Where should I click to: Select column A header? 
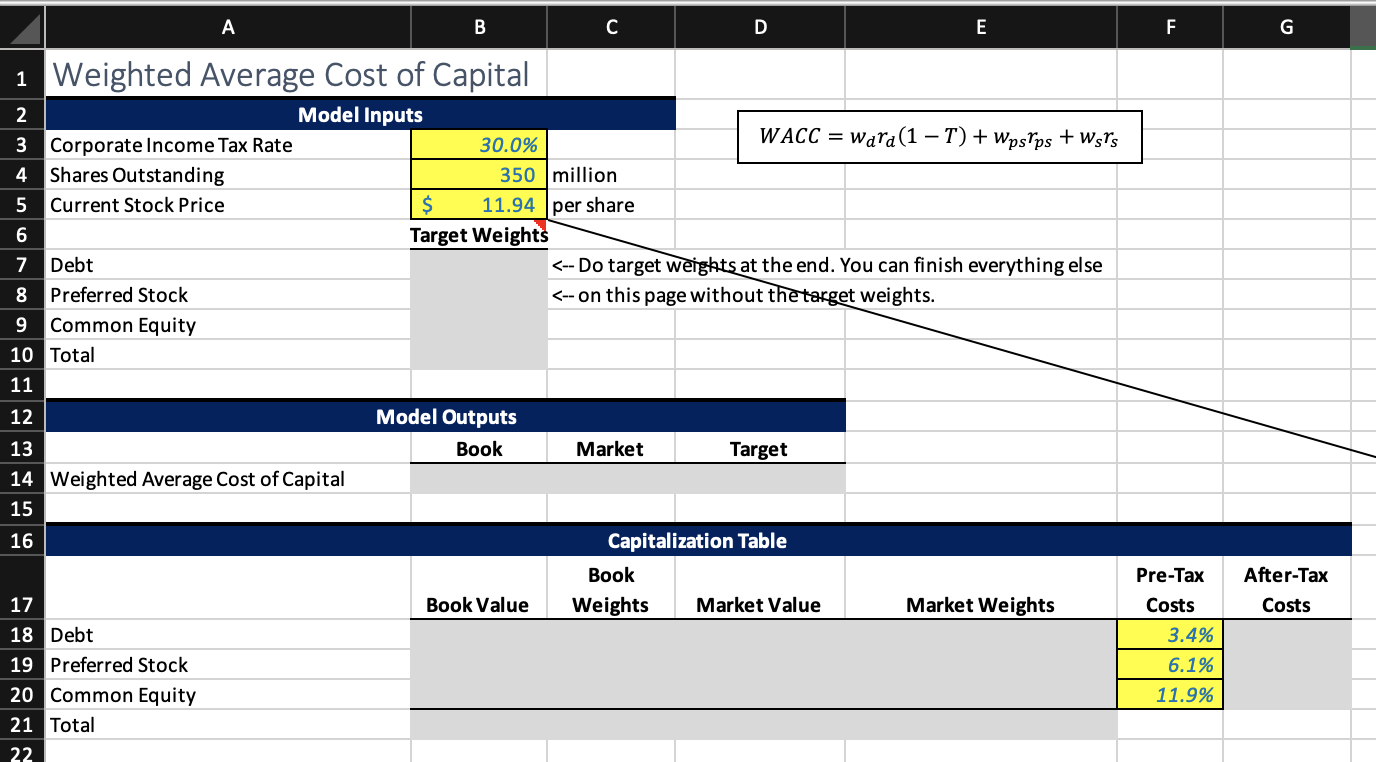click(x=228, y=29)
